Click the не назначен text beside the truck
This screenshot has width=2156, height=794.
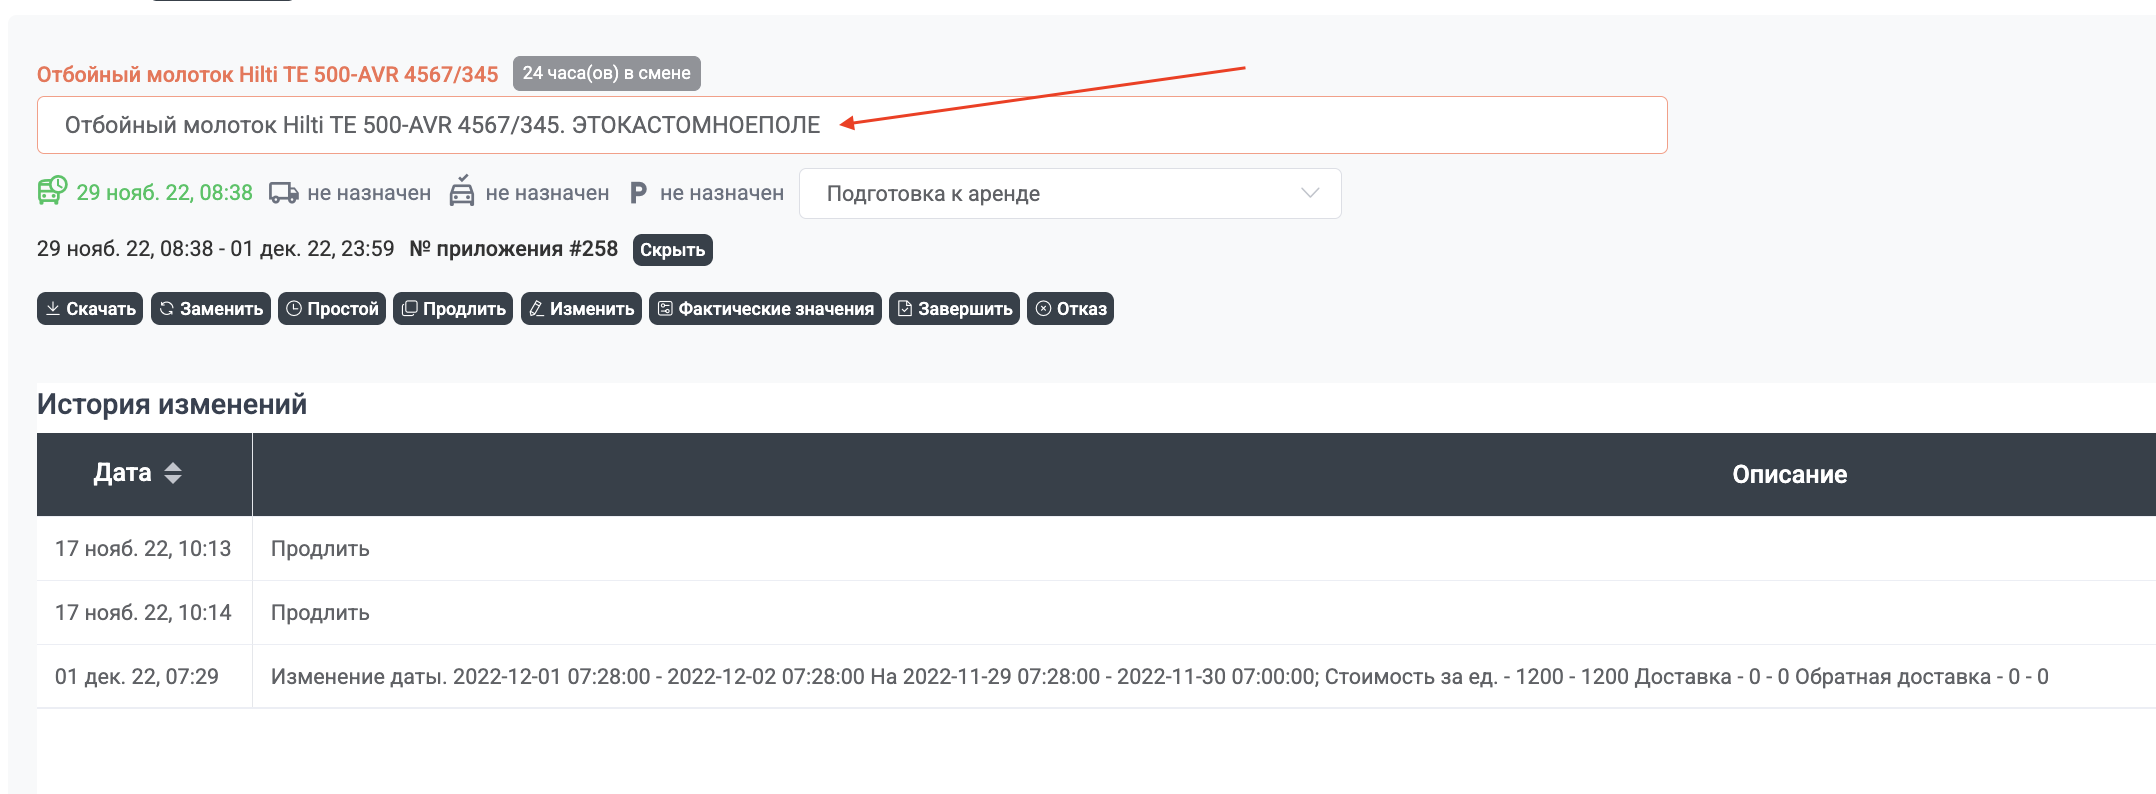tap(369, 193)
